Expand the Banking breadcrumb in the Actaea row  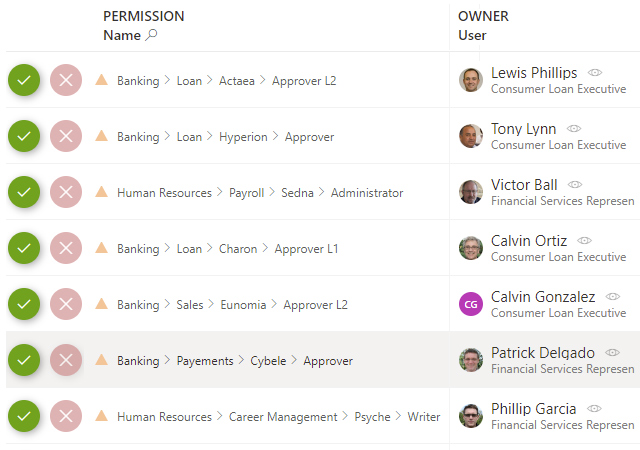click(x=138, y=81)
